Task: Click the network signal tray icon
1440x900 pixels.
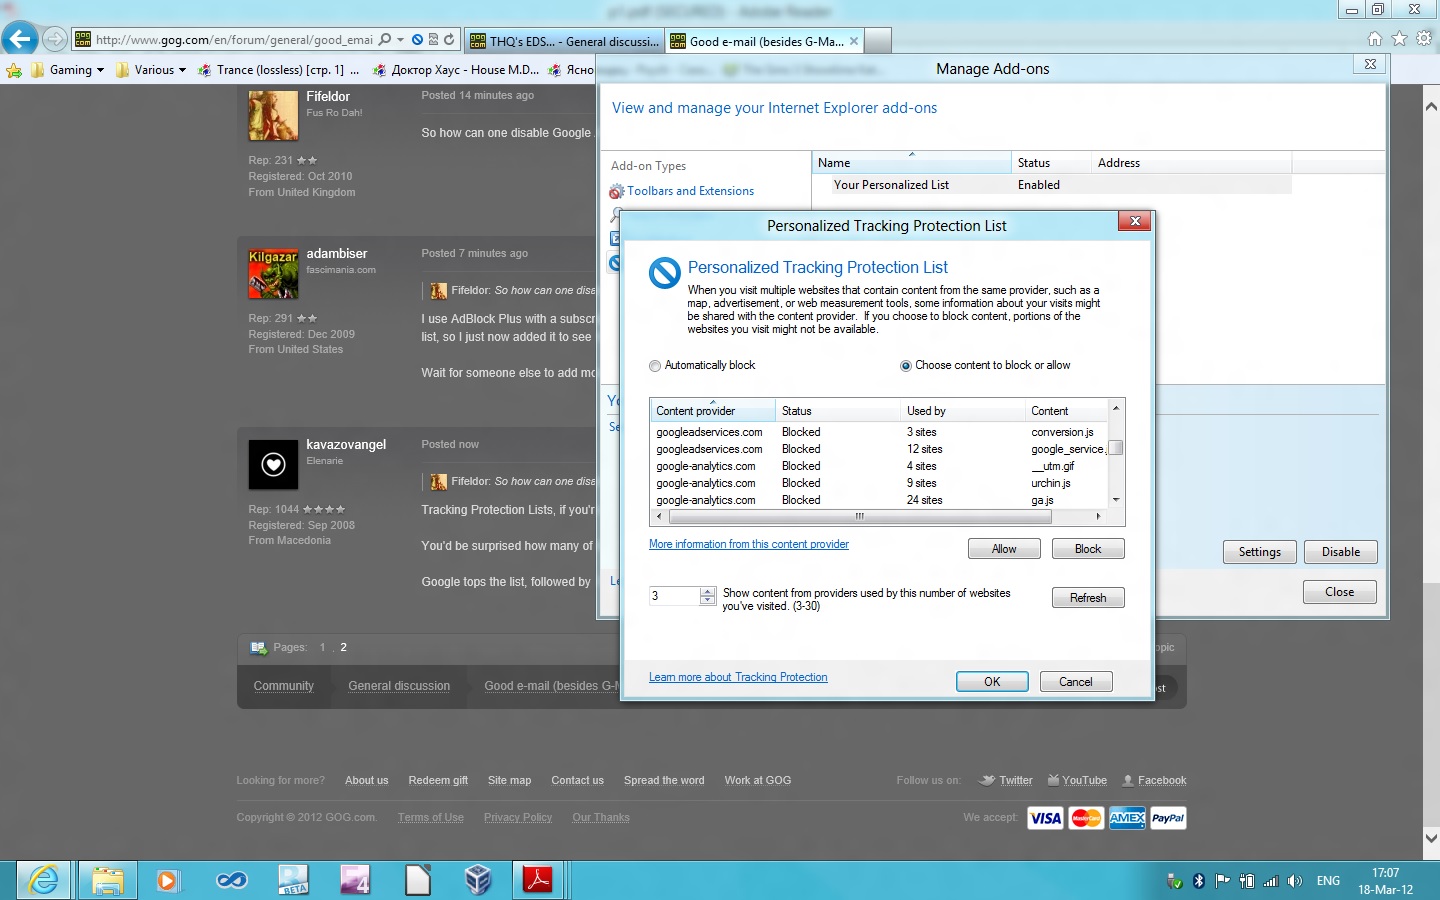Action: [1271, 881]
